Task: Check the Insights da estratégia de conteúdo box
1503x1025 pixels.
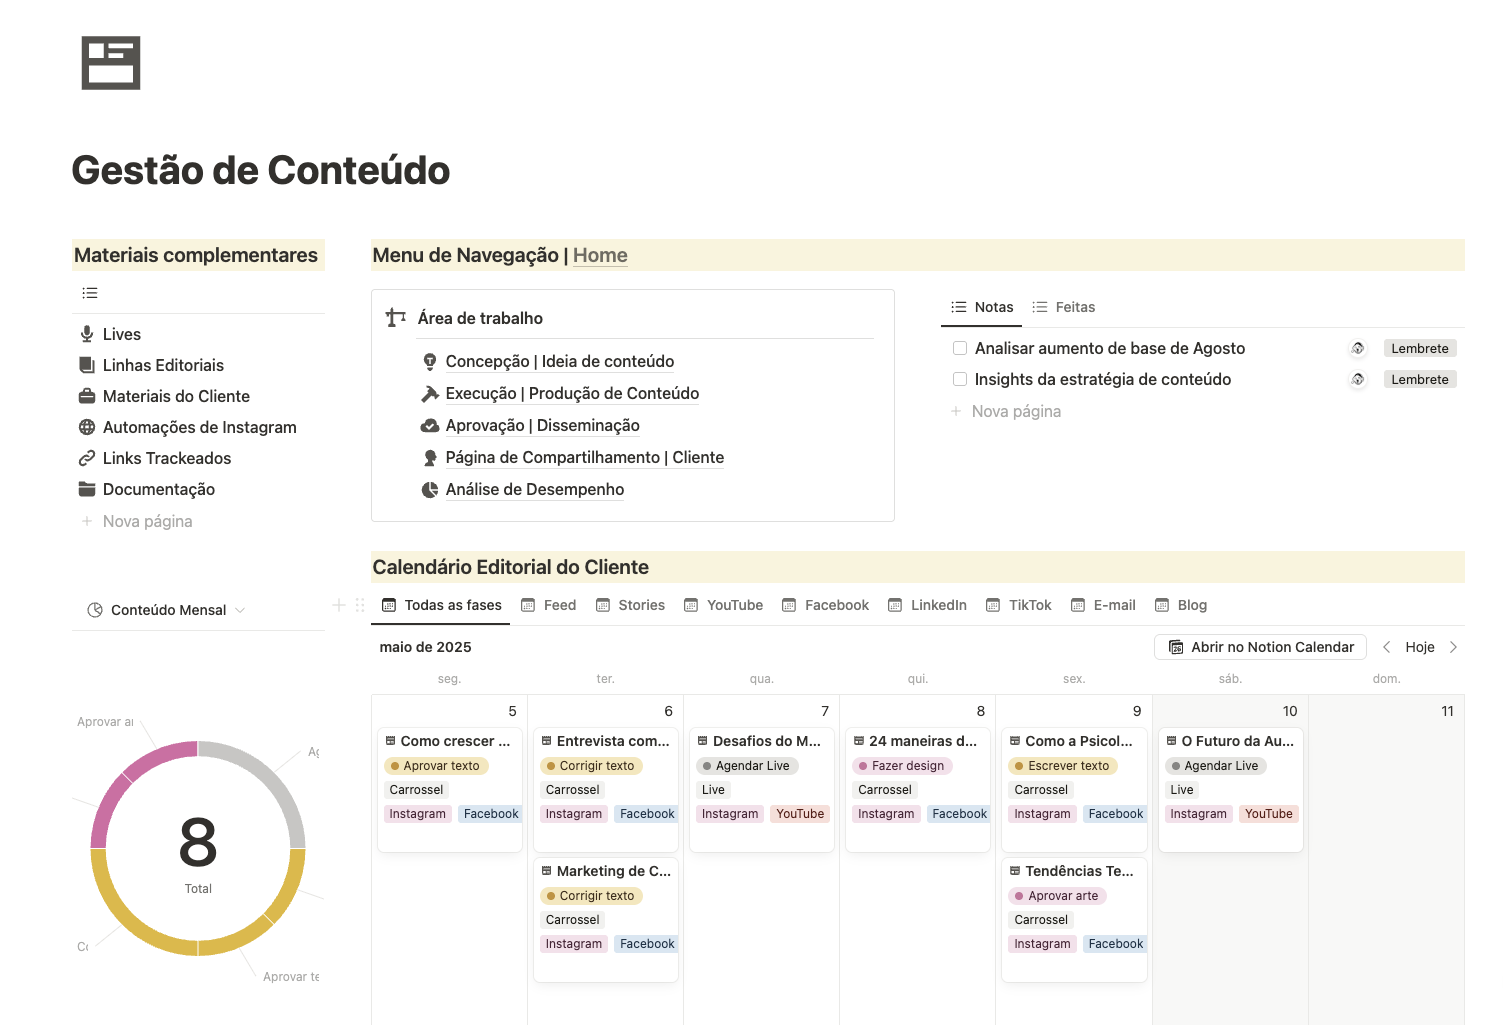Action: 960,379
